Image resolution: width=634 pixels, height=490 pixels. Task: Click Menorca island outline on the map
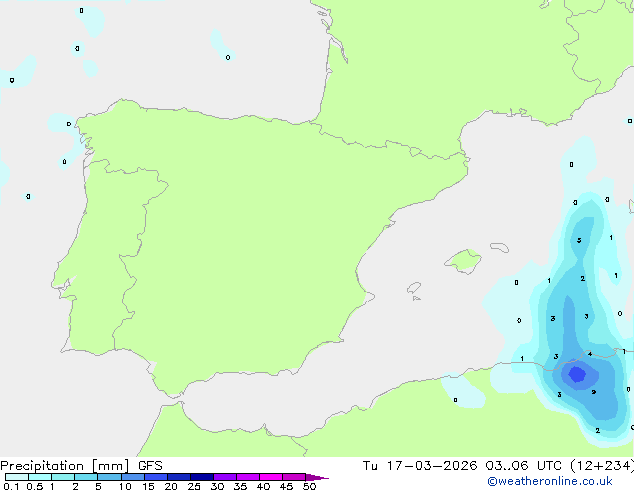499,247
